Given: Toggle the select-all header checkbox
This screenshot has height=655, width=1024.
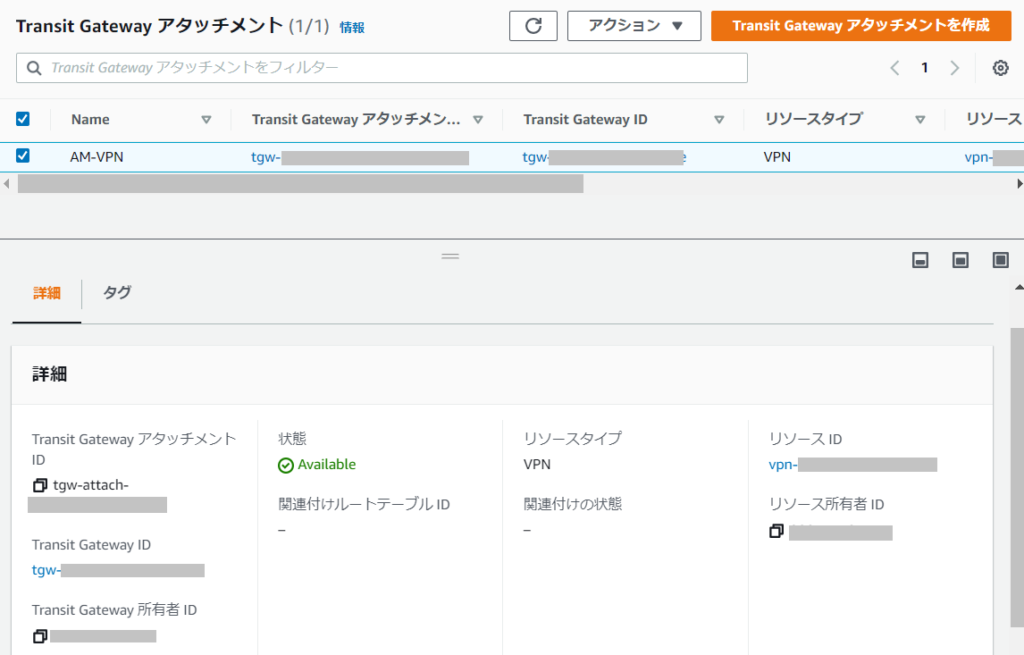Looking at the screenshot, I should click(23, 119).
